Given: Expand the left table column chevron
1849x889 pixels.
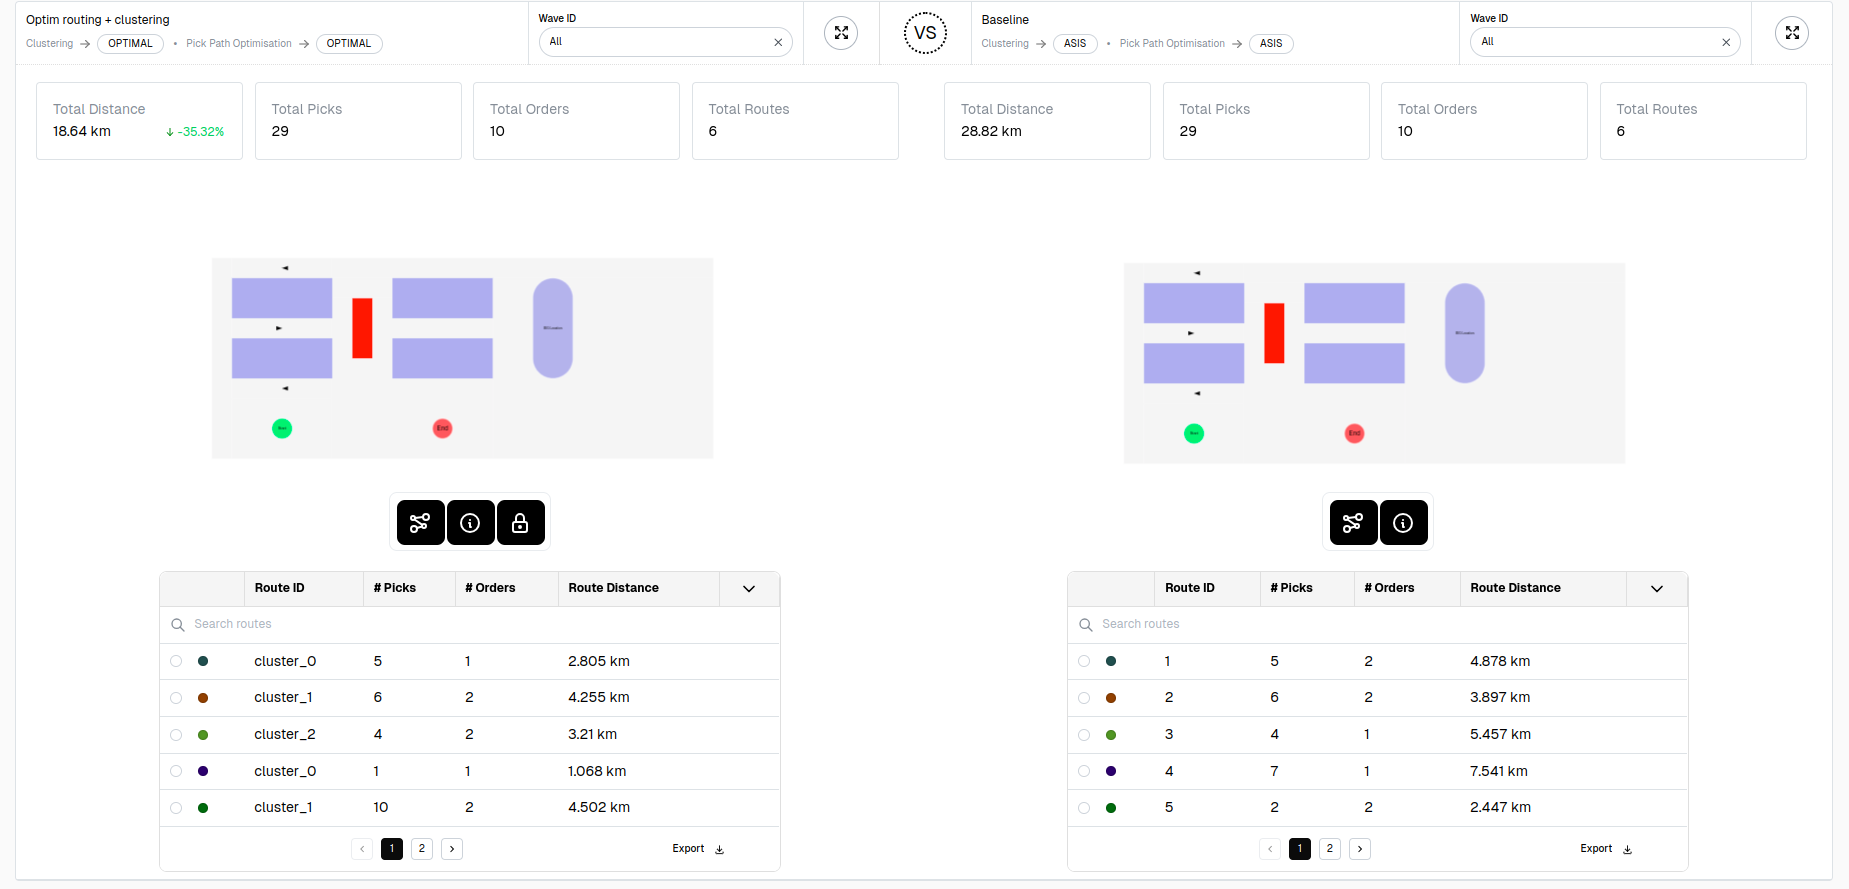Looking at the screenshot, I should [748, 588].
